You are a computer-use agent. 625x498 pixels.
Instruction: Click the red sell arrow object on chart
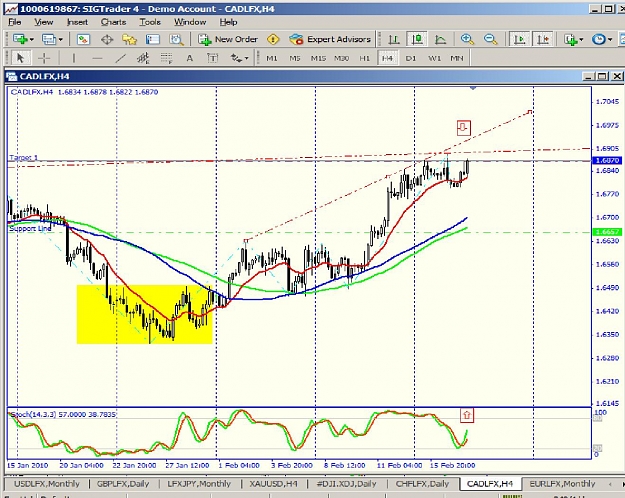(463, 128)
